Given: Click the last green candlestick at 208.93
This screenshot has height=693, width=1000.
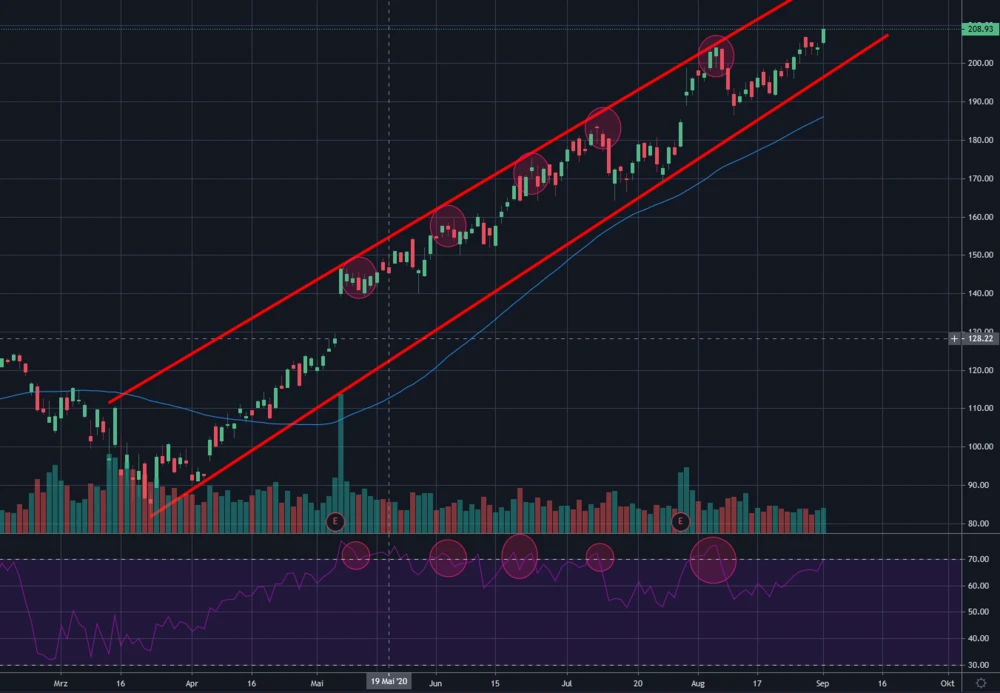Looking at the screenshot, I should 824,36.
